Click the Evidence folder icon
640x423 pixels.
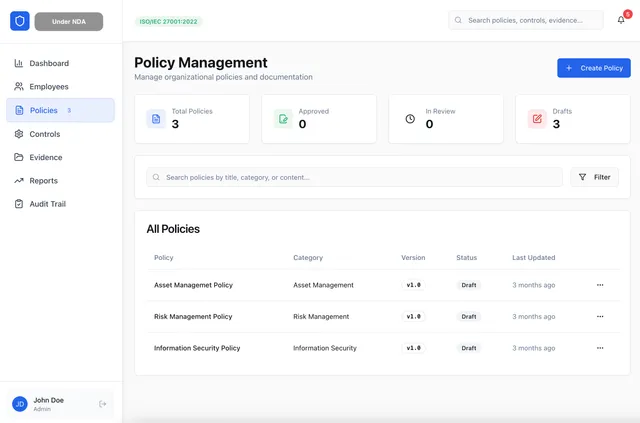click(x=19, y=157)
